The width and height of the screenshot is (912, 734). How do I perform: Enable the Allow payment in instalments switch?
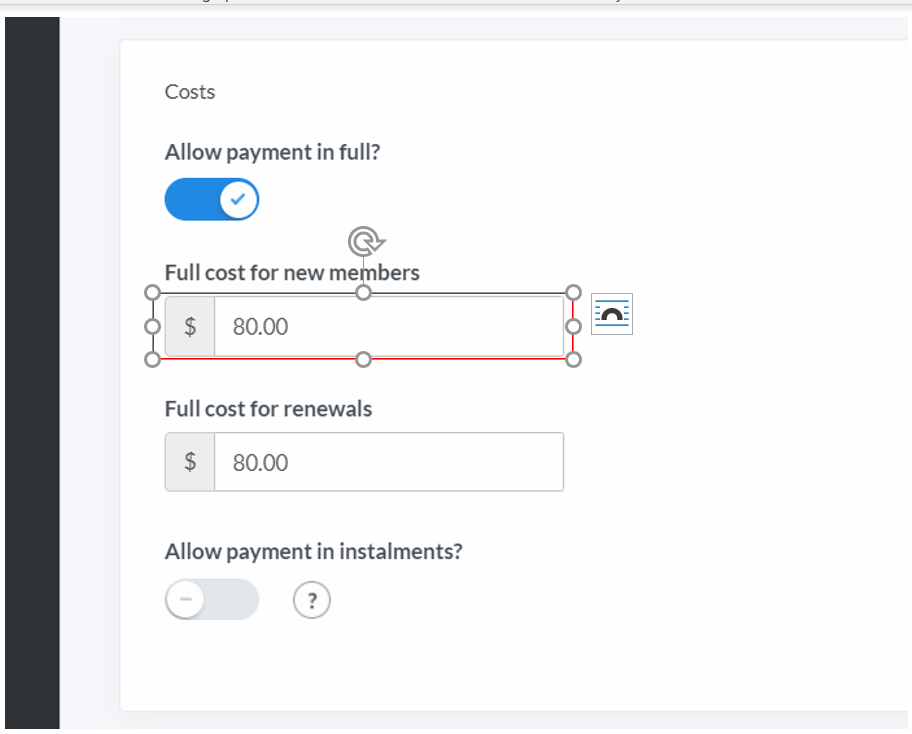pyautogui.click(x=212, y=599)
